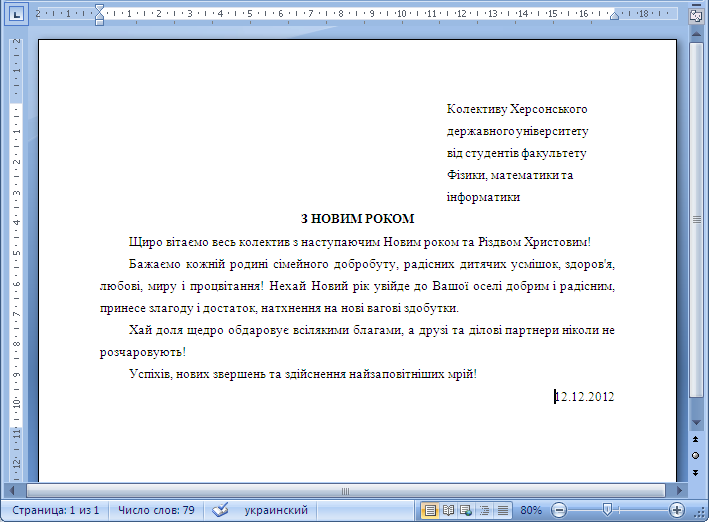Click the left indent box on ruler
The width and height of the screenshot is (709, 522).
tap(99, 22)
